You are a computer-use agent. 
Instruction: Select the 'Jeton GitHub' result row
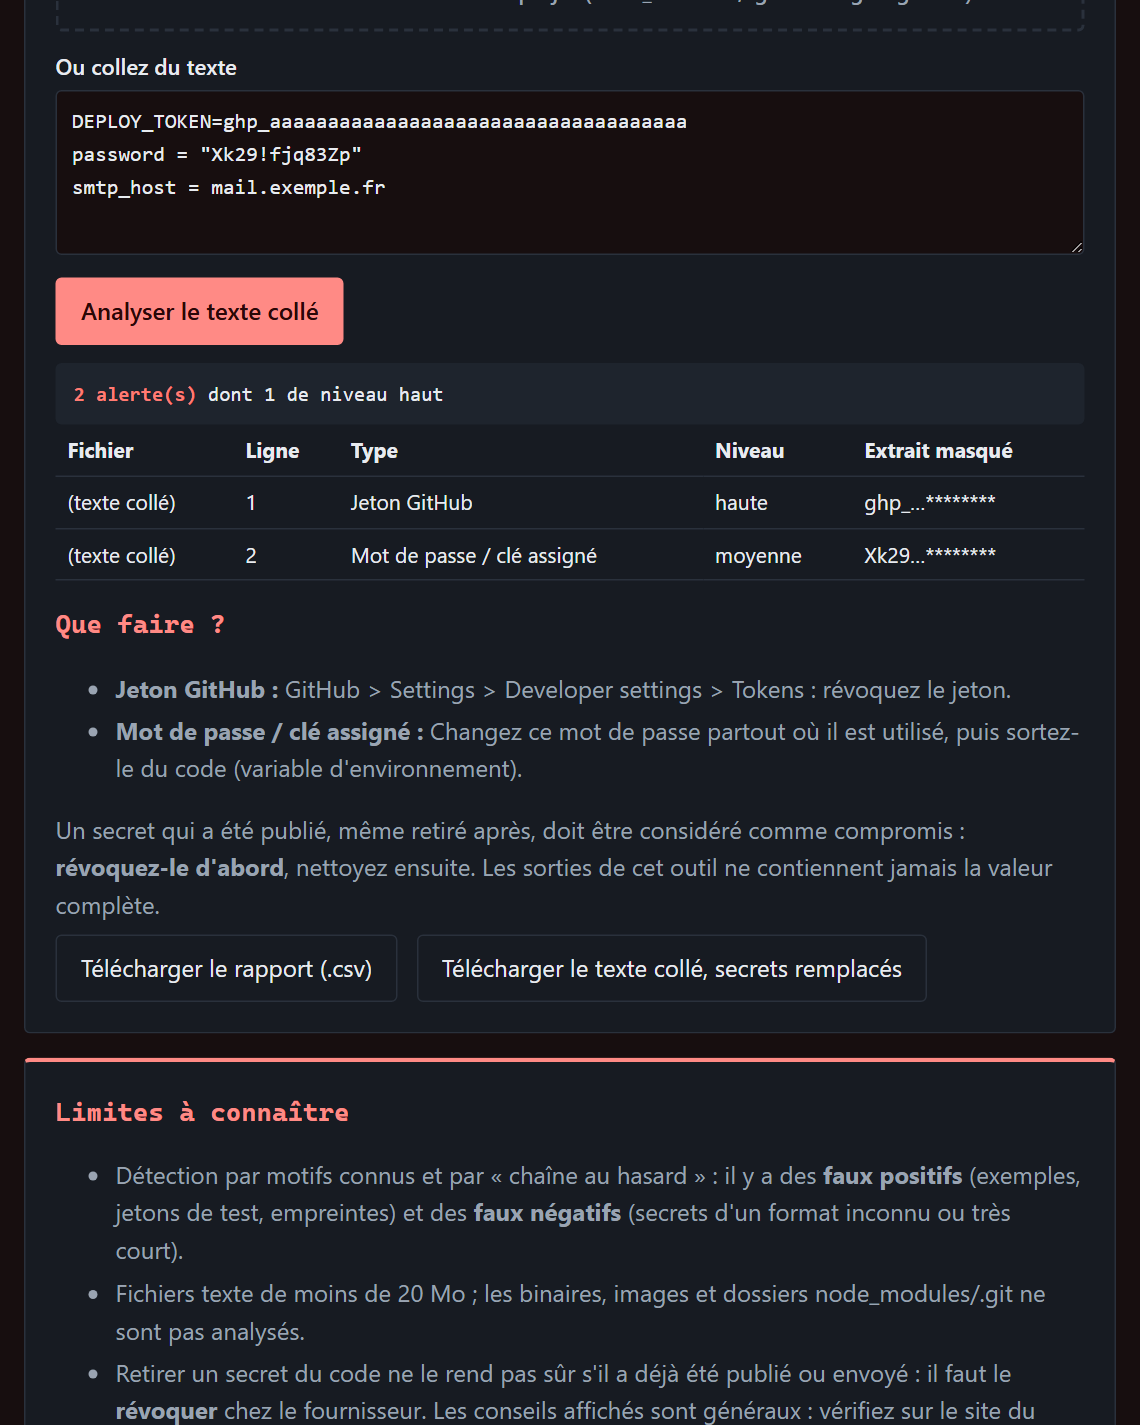[570, 503]
